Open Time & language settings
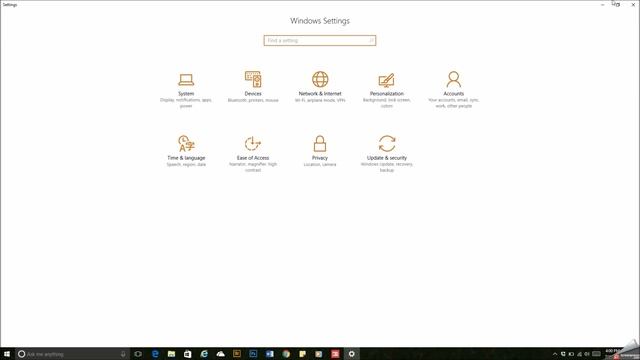Image resolution: width=640 pixels, height=360 pixels. (186, 151)
